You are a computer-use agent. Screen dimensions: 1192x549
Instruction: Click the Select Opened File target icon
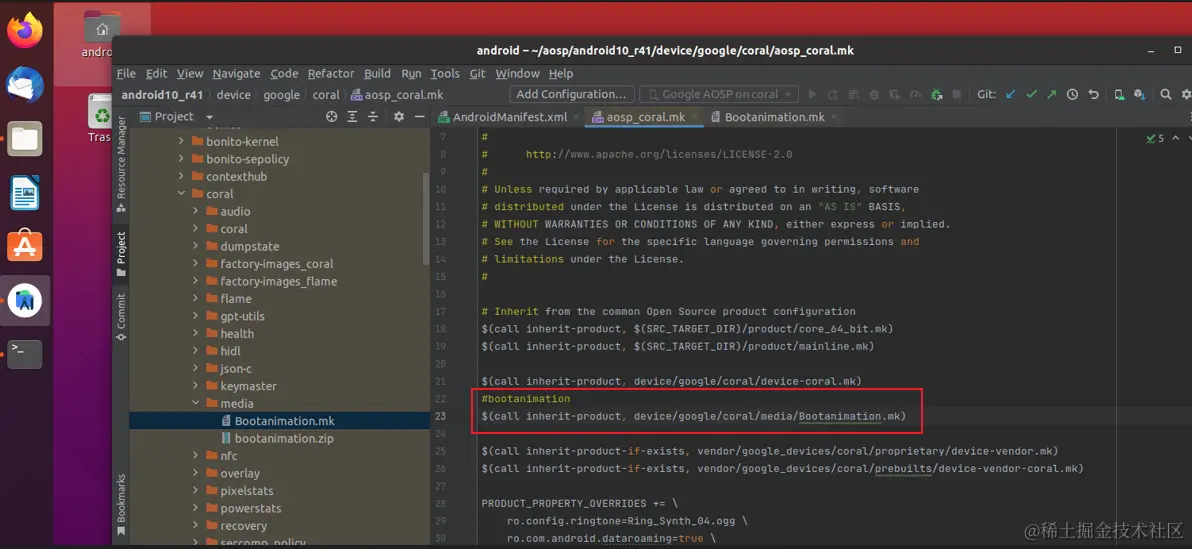331,116
